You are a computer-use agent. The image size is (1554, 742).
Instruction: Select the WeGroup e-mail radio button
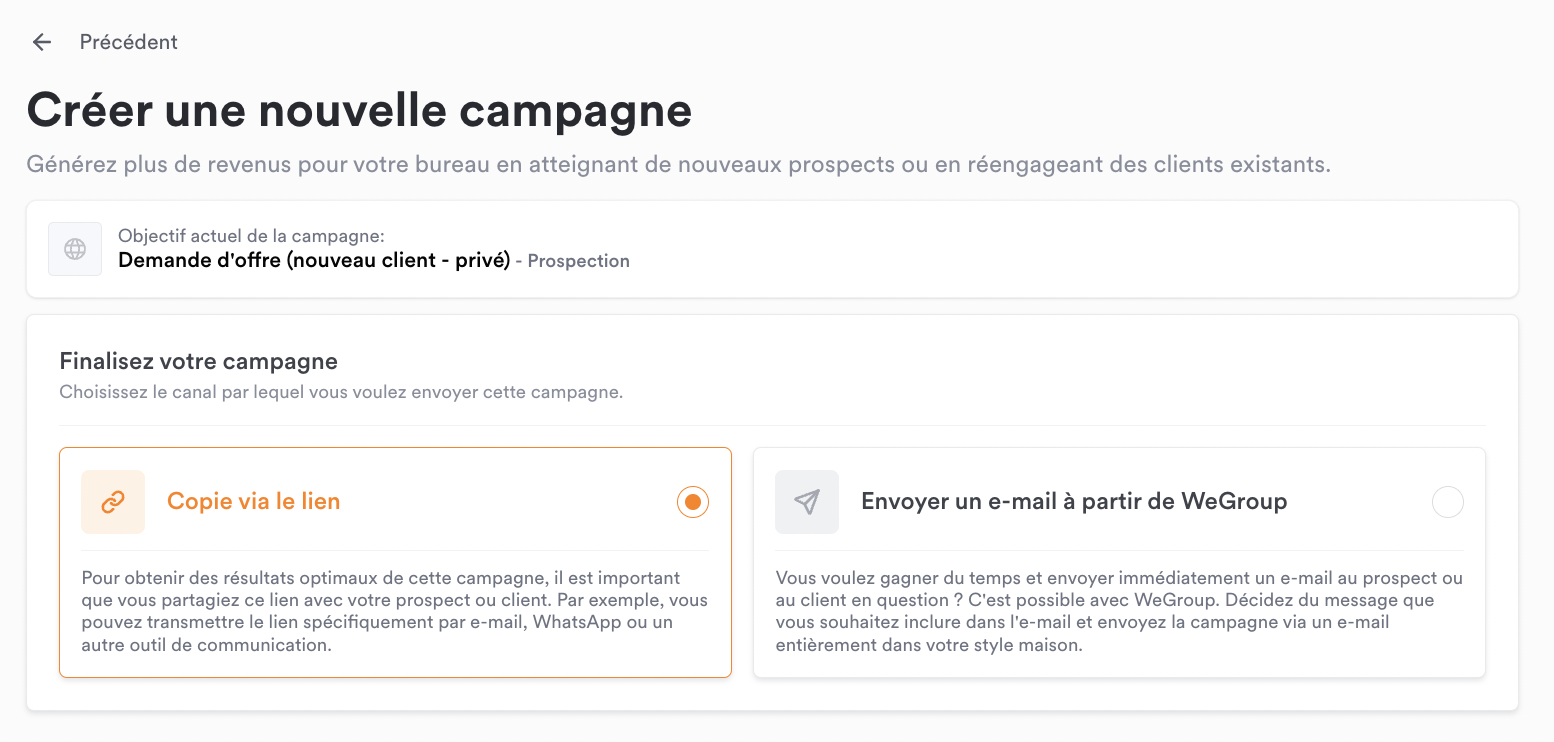click(x=1447, y=501)
